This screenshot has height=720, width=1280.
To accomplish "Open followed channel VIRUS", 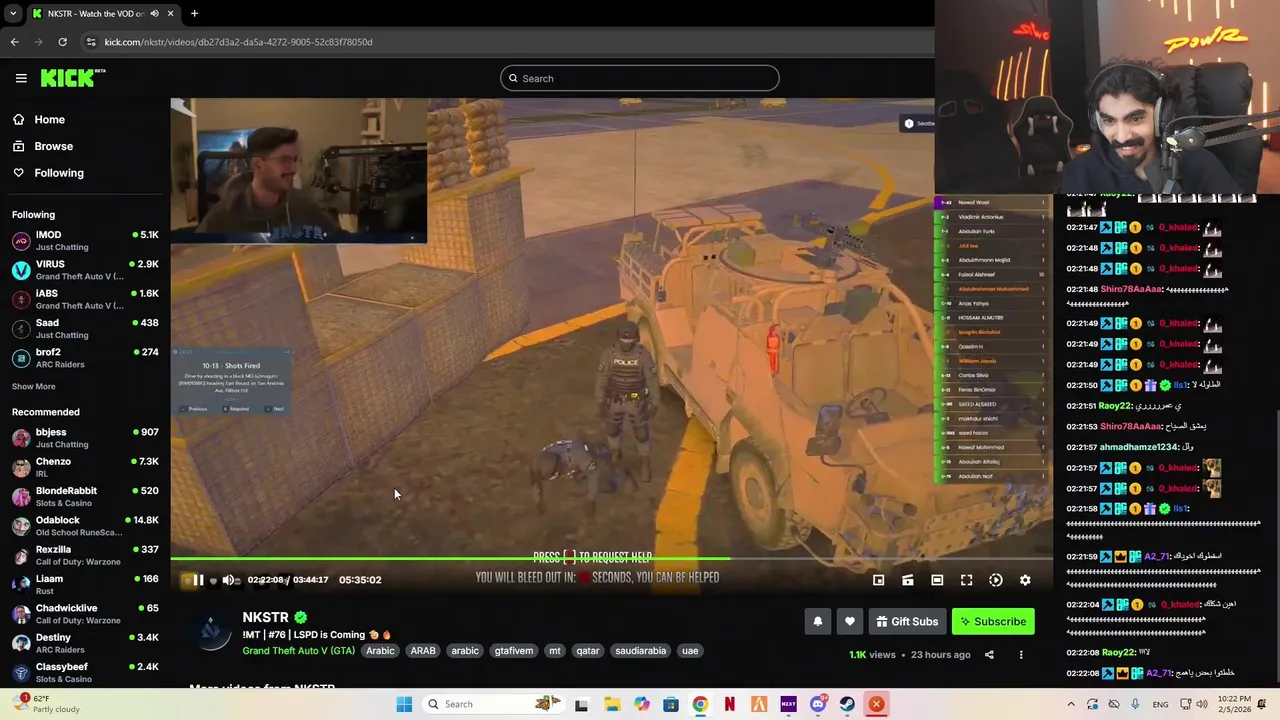I will pyautogui.click(x=85, y=270).
